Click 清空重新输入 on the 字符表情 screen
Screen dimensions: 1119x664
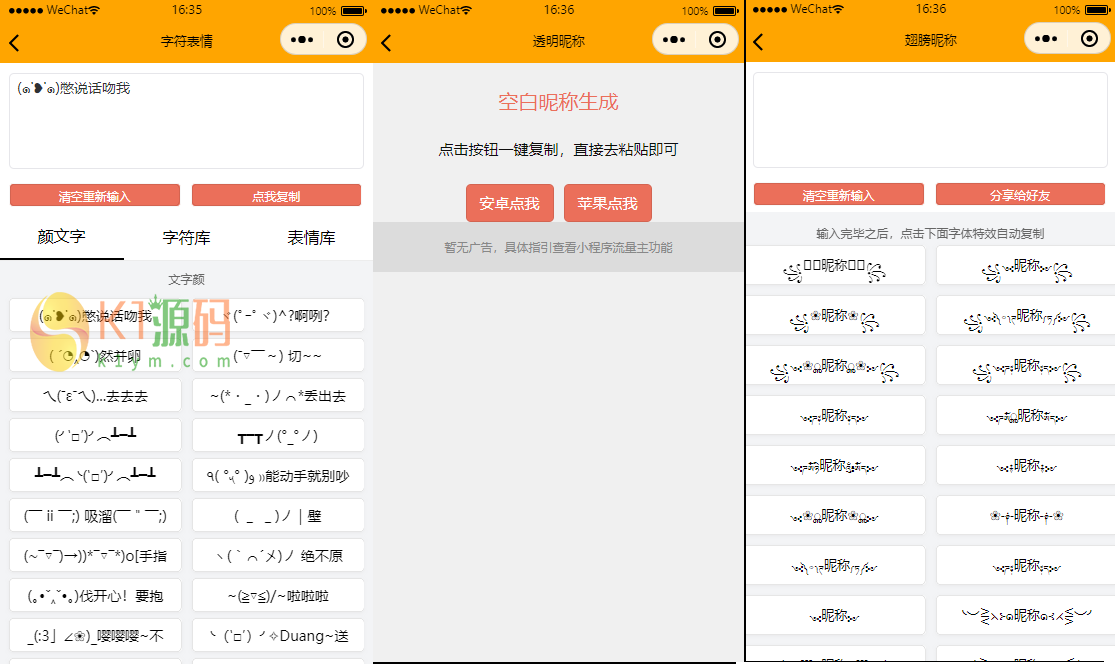pos(95,196)
